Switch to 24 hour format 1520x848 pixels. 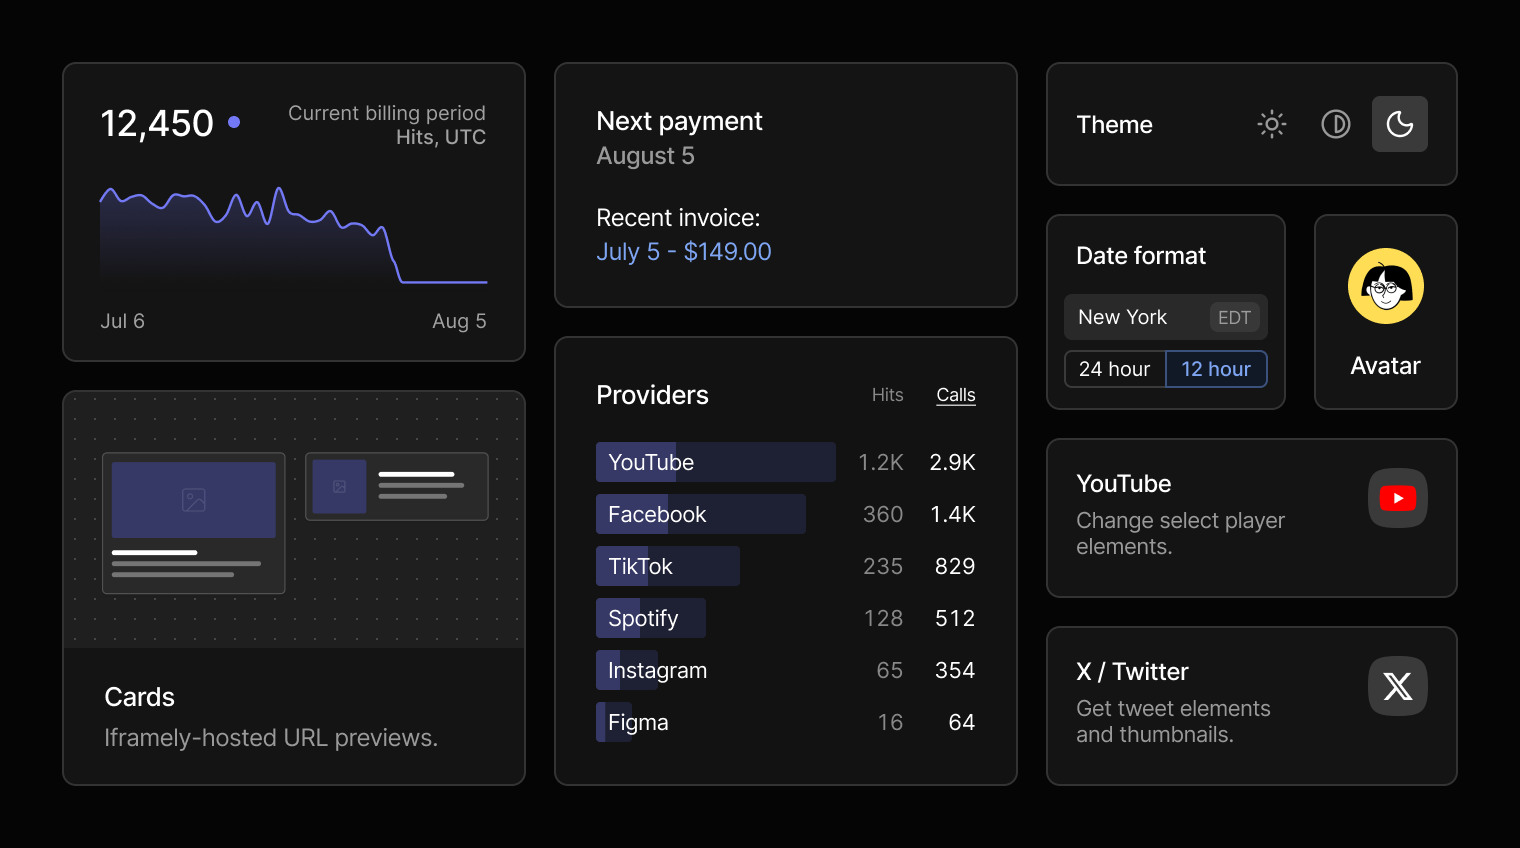(1115, 369)
